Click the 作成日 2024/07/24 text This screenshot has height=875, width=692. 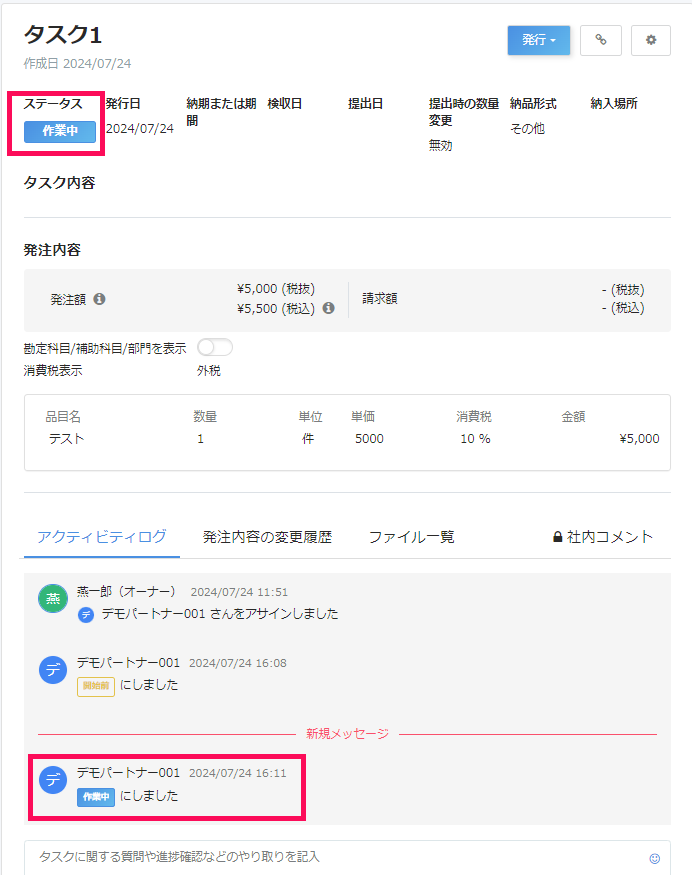[x=78, y=64]
